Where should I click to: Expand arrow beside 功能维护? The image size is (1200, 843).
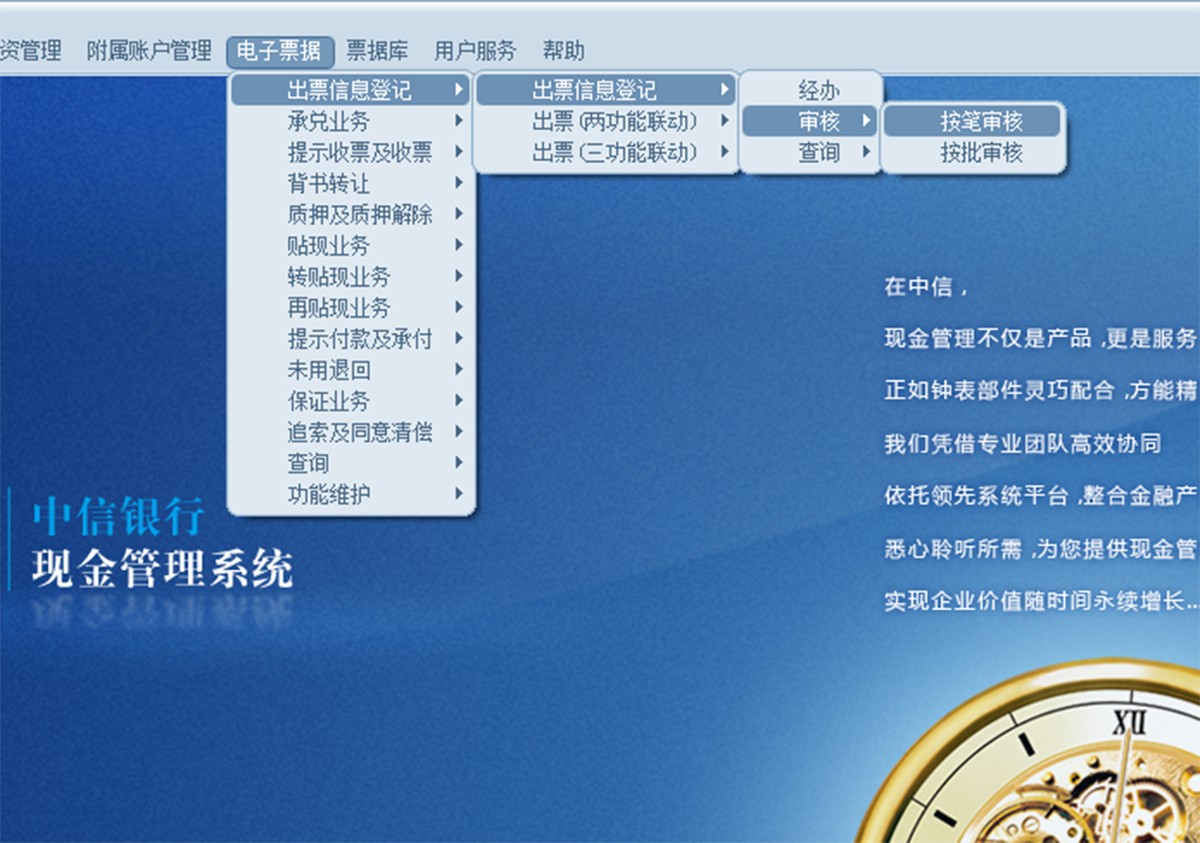(458, 493)
